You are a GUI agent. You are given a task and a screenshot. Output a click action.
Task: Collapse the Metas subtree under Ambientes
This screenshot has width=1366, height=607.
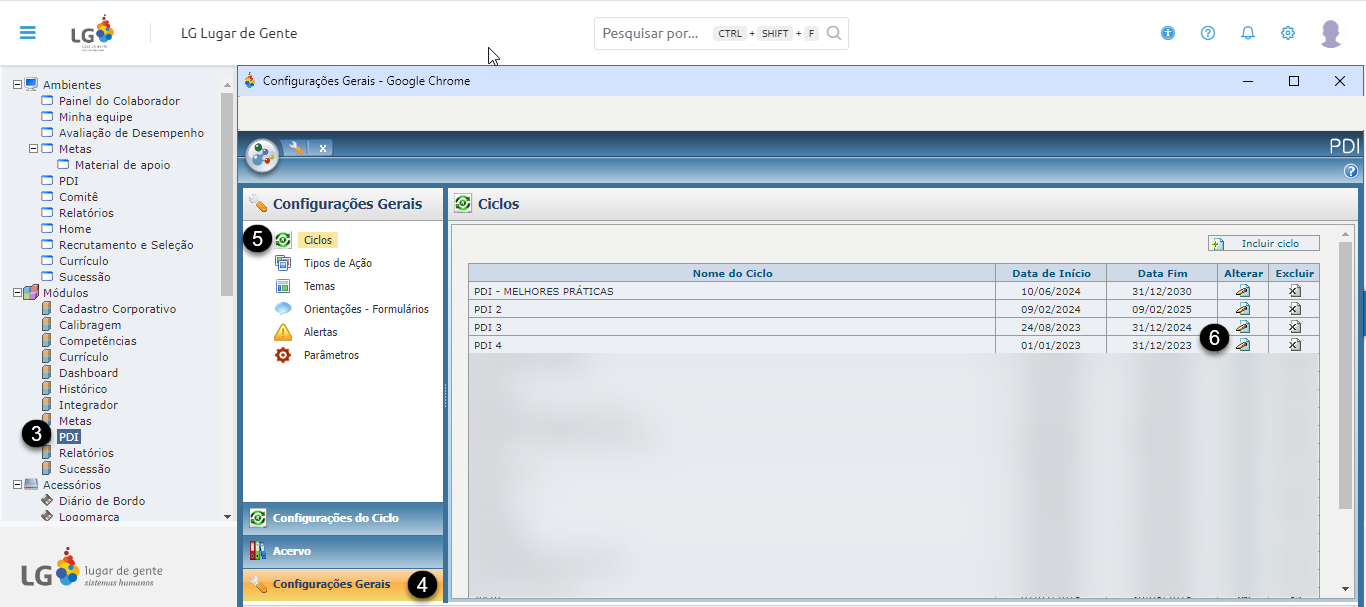pos(33,149)
